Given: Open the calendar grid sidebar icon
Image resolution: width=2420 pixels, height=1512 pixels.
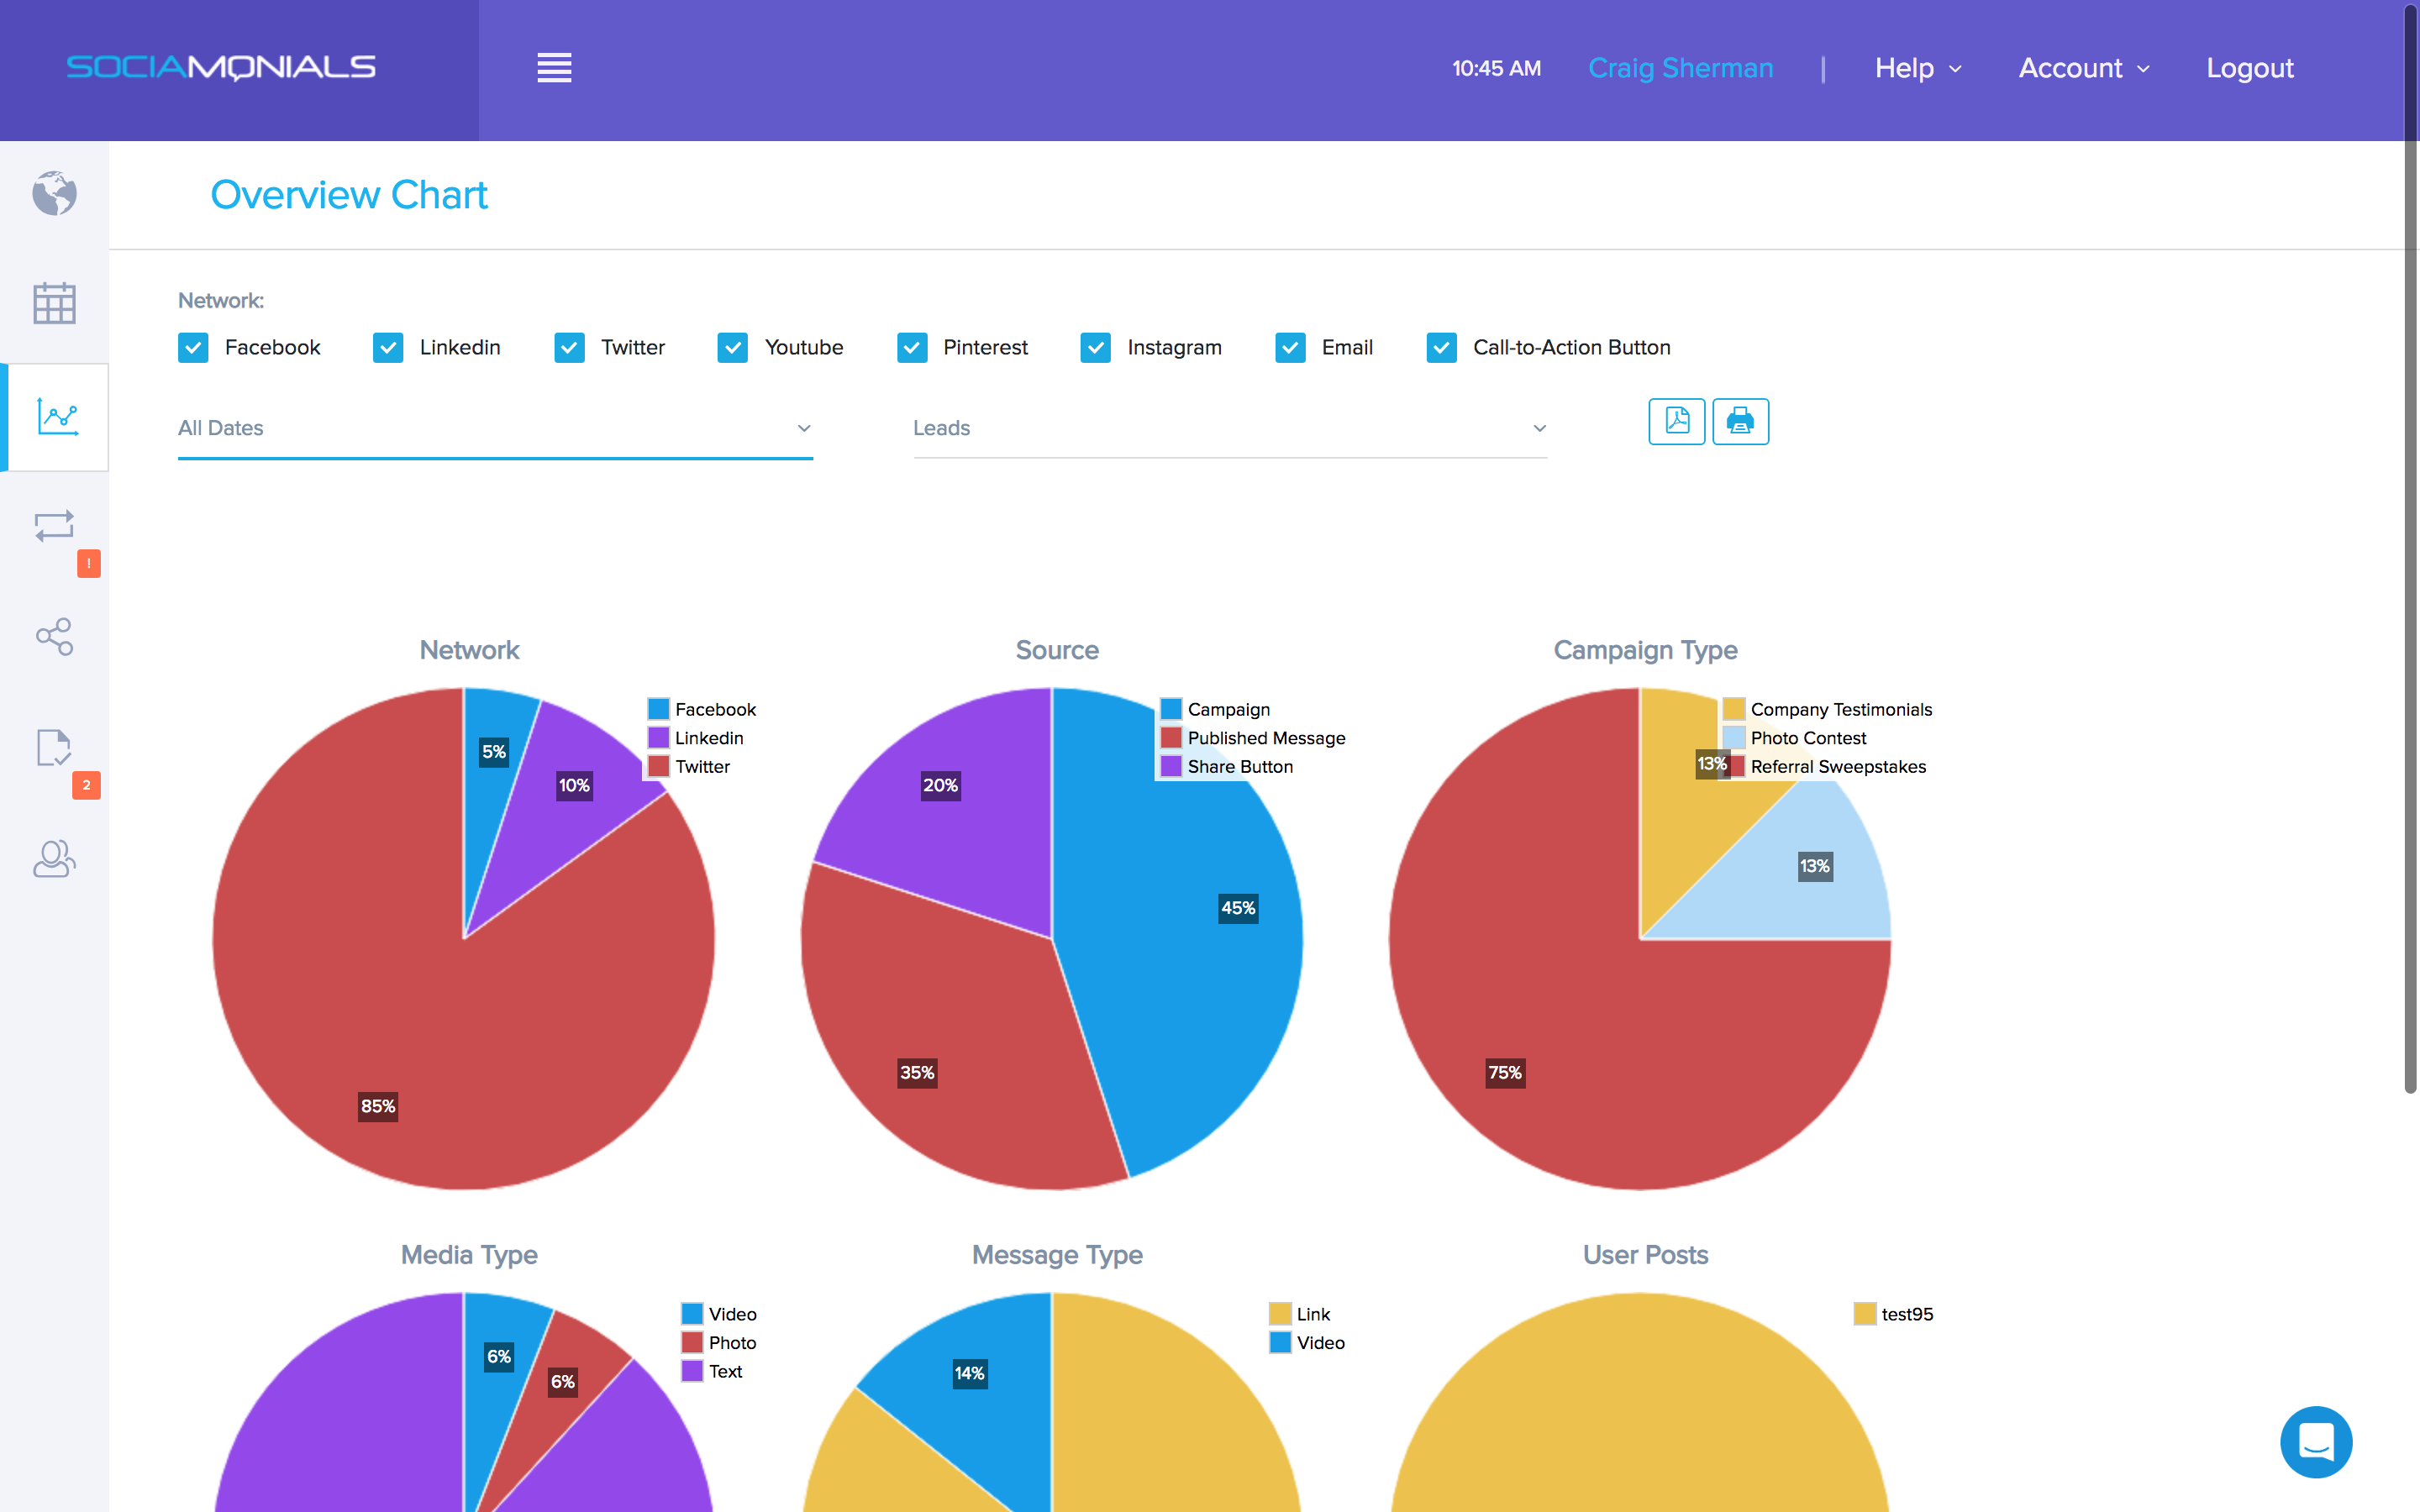Looking at the screenshot, I should point(54,303).
